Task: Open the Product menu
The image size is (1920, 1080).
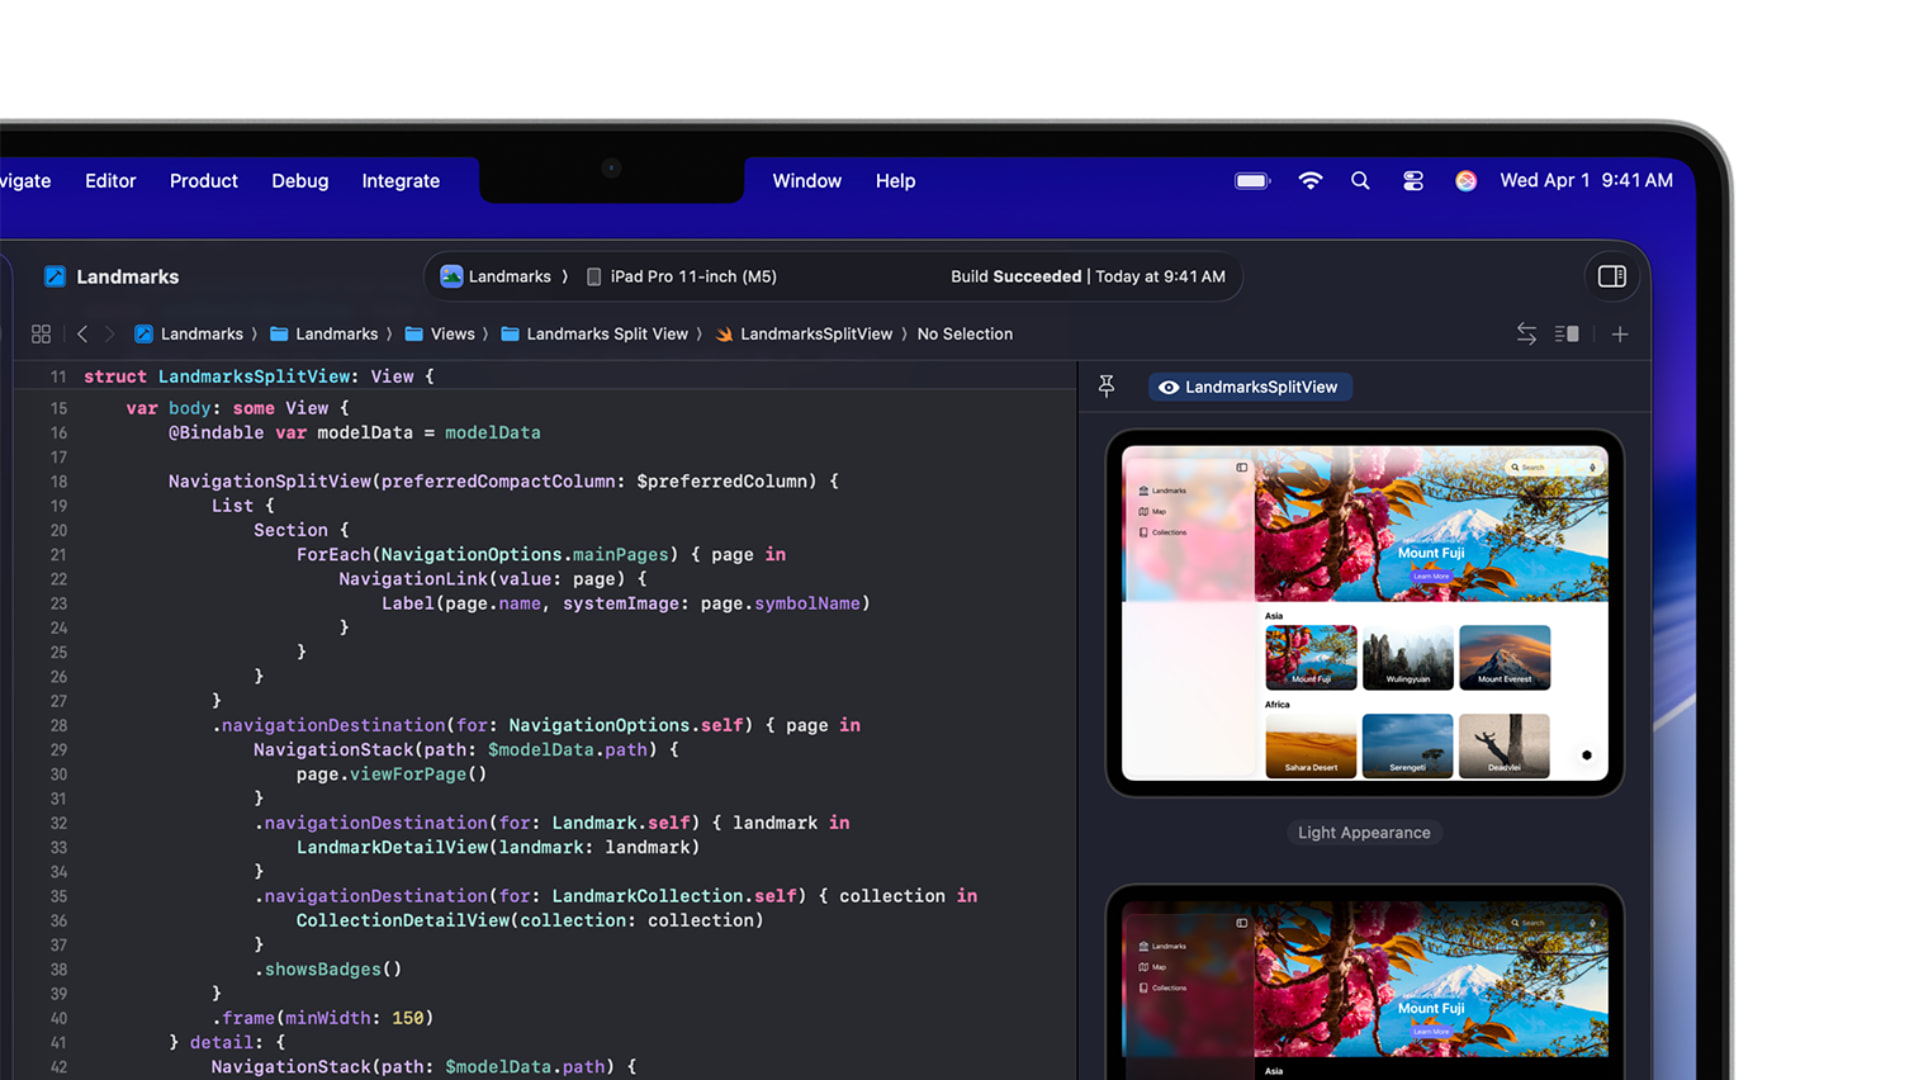Action: coord(204,181)
